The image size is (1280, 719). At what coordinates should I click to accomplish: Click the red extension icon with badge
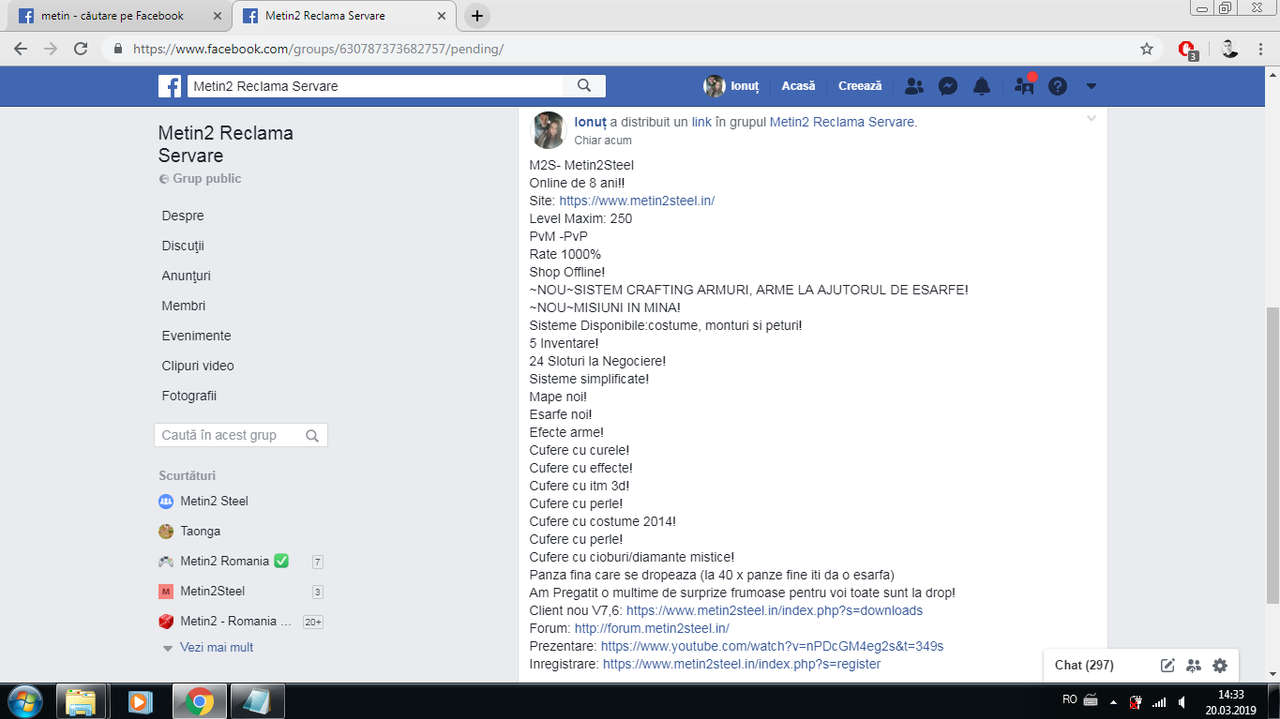(1187, 49)
